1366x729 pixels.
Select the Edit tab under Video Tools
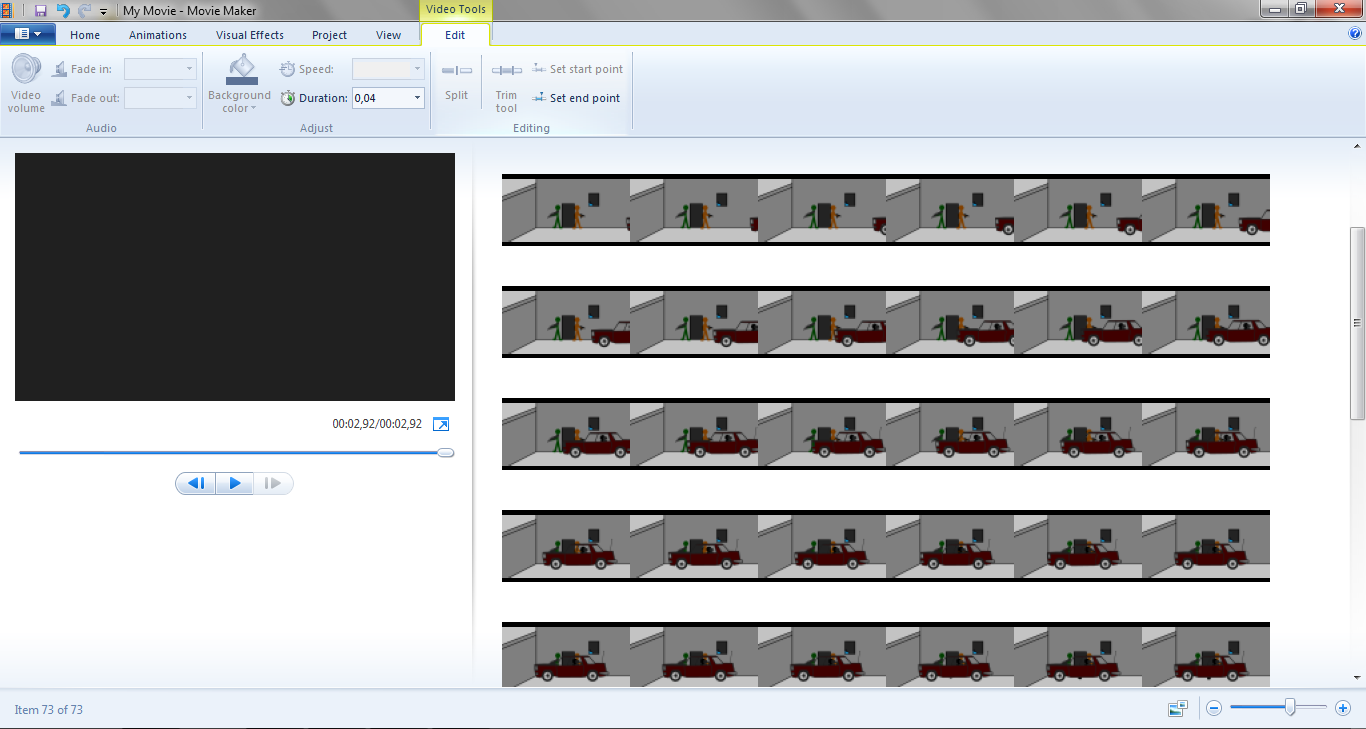tap(455, 35)
